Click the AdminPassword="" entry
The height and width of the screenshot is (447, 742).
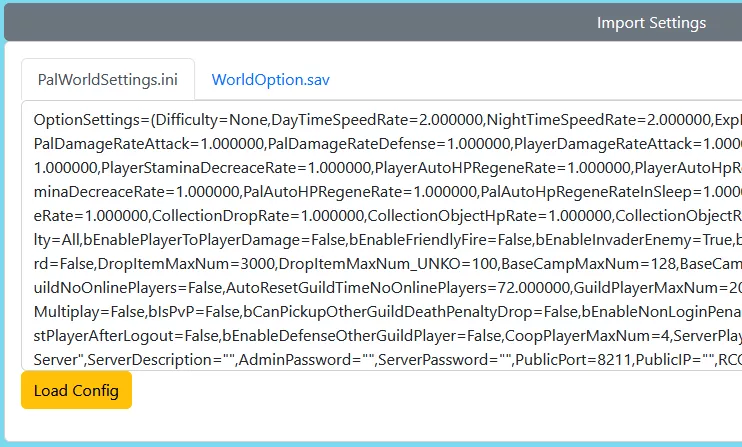(x=306, y=360)
